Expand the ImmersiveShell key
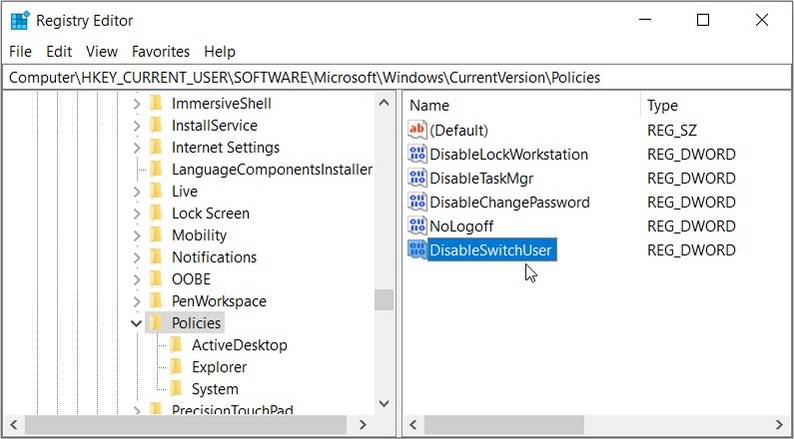 click(136, 104)
